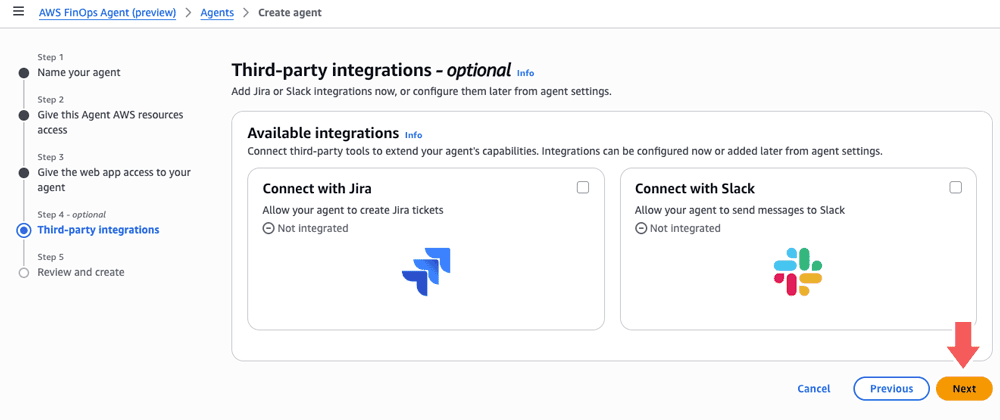Click Jira's Not integrated status icon
Screen dimensions: 1000x420
[x=268, y=228]
